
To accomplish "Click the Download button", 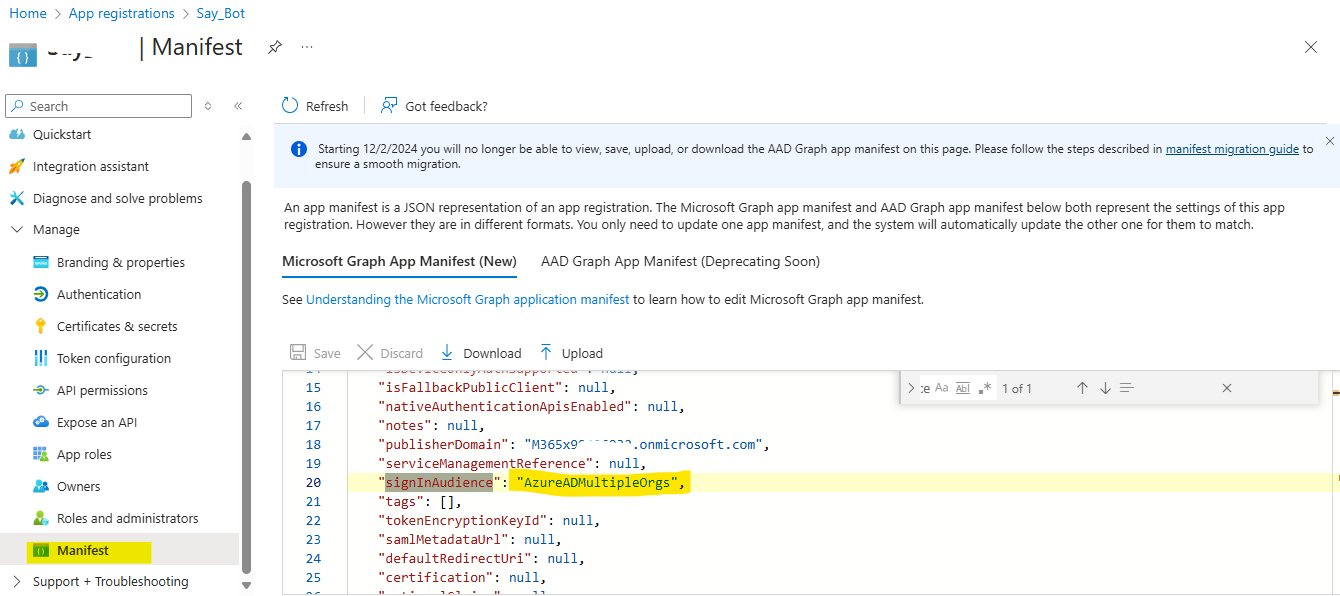I will 480,353.
